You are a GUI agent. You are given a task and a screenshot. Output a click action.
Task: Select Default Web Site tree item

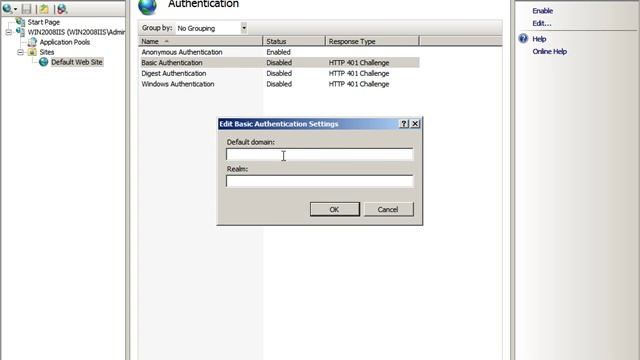[x=77, y=62]
